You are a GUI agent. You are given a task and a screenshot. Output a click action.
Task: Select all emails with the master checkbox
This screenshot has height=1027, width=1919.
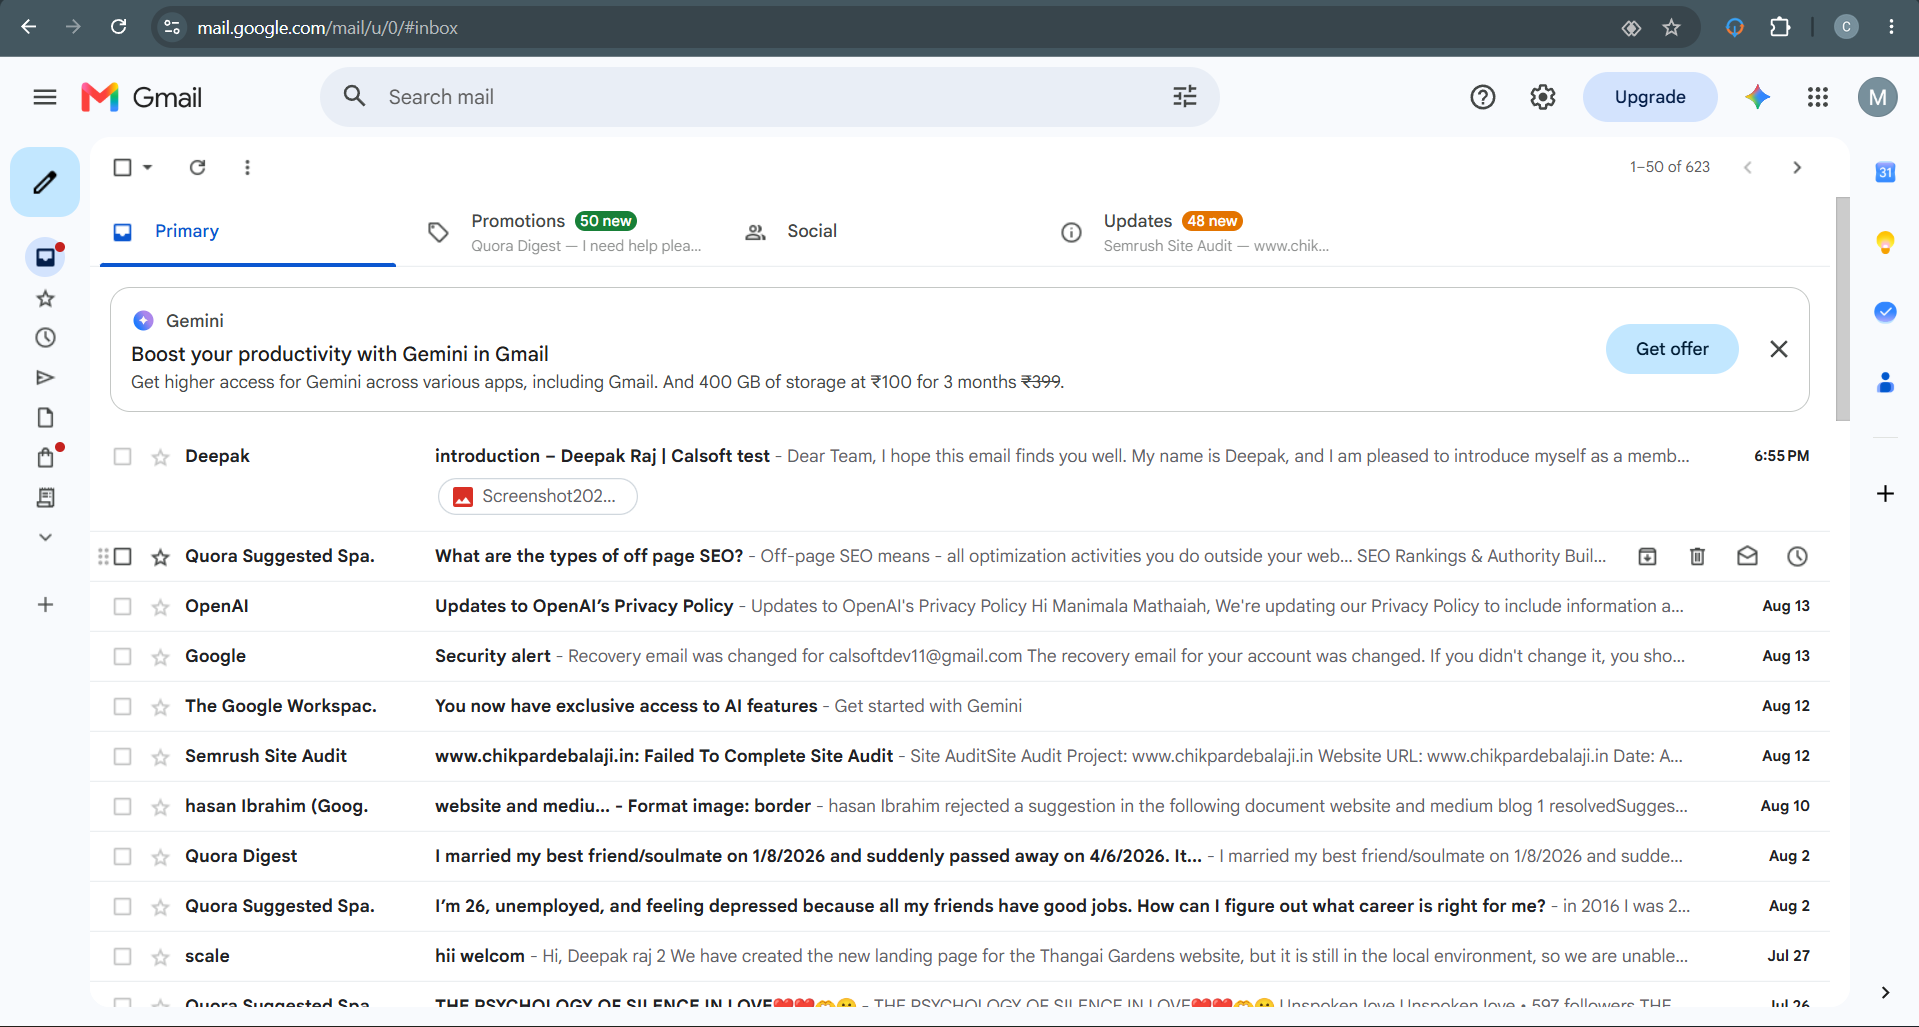122,167
